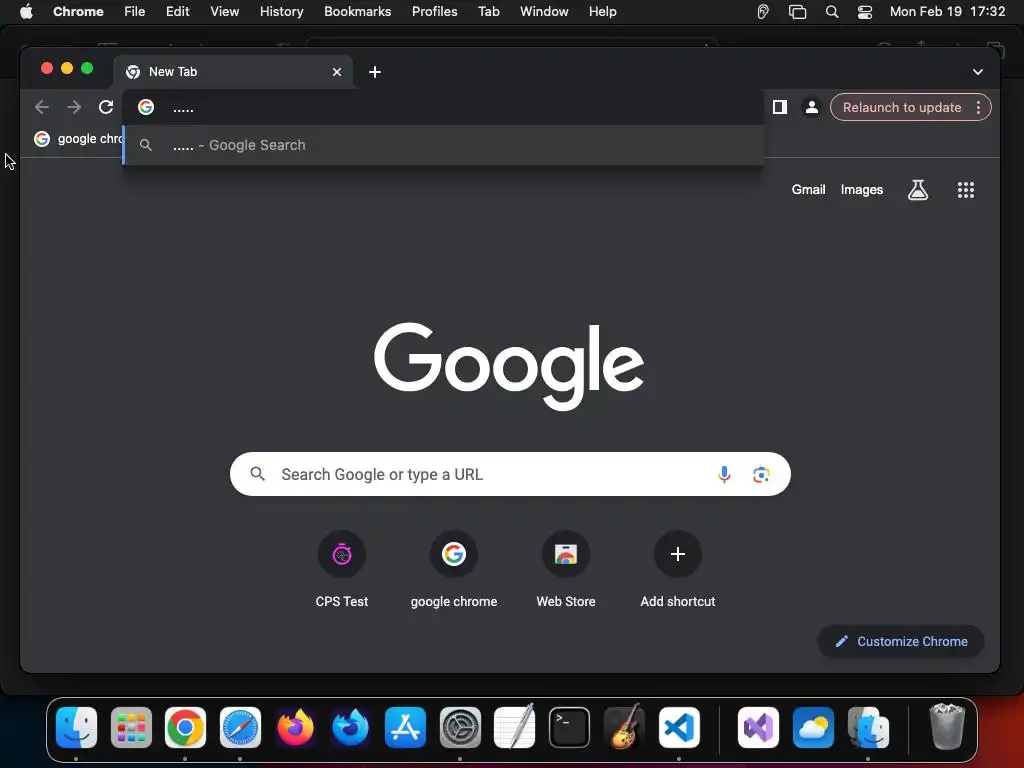1024x768 pixels.
Task: Click Customize Chrome button
Action: pyautogui.click(x=901, y=641)
